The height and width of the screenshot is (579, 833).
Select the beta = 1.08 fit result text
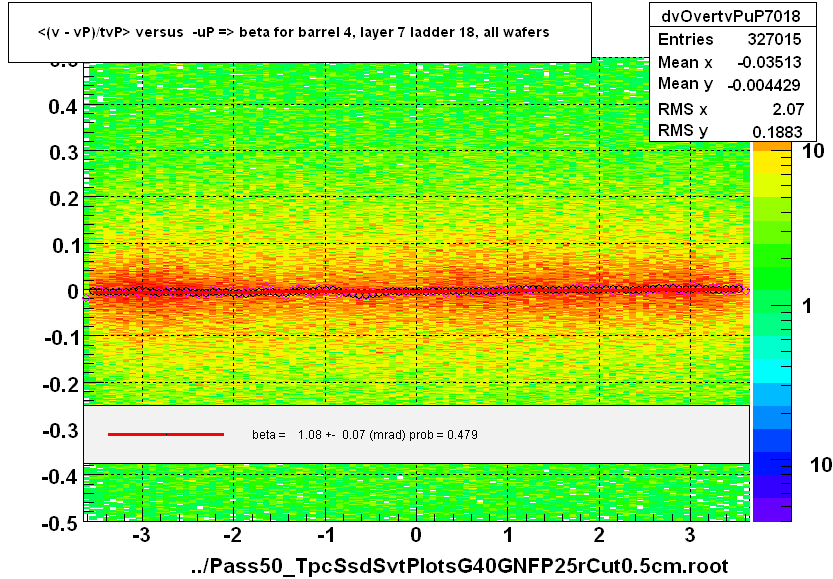tap(364, 435)
